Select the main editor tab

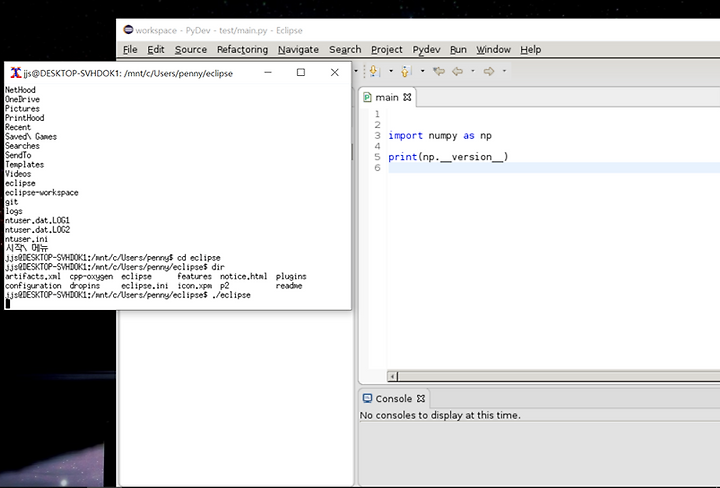point(387,97)
